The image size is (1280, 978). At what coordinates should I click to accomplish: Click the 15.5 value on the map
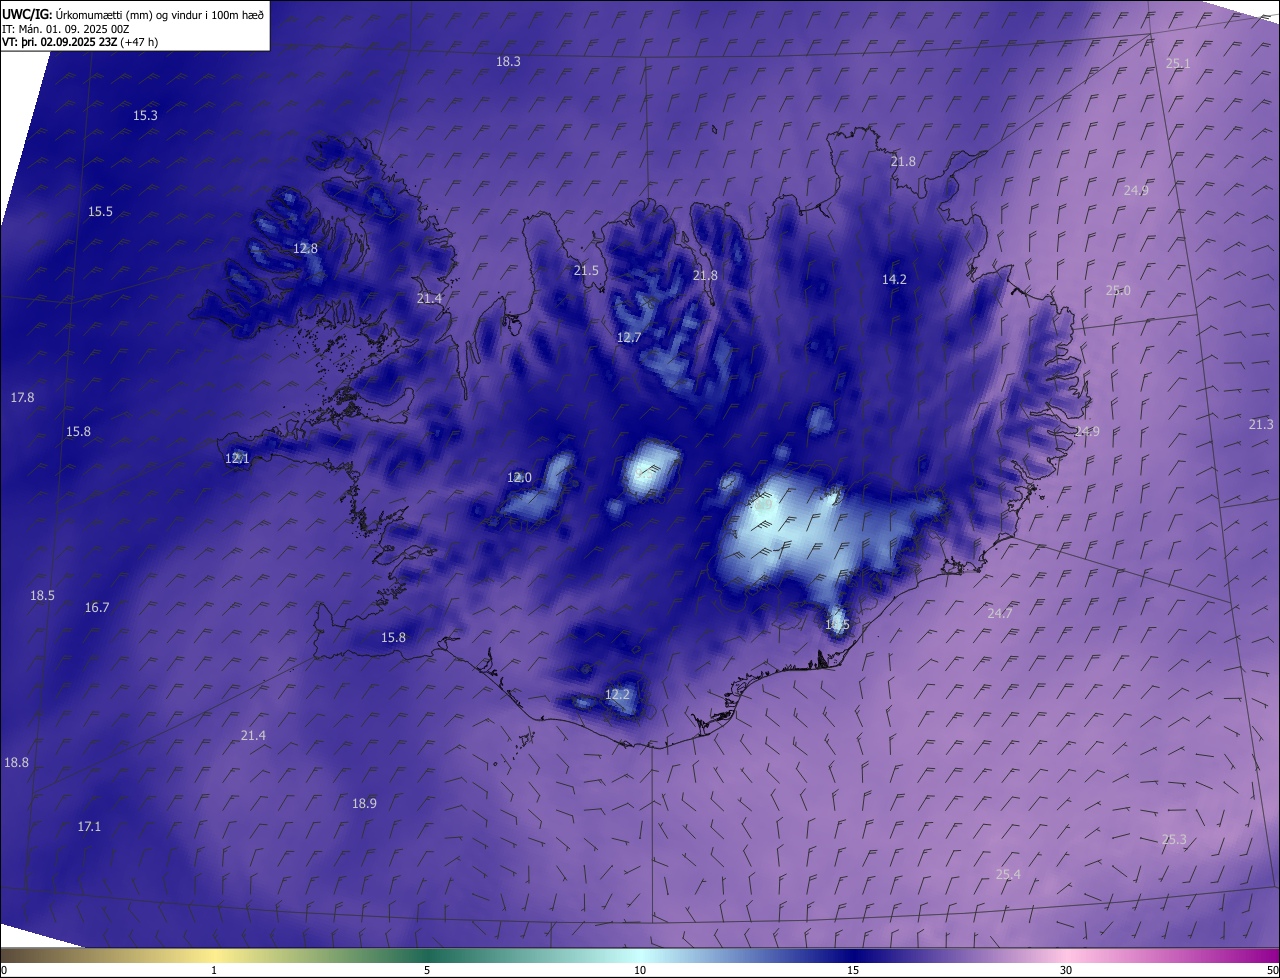tap(100, 211)
